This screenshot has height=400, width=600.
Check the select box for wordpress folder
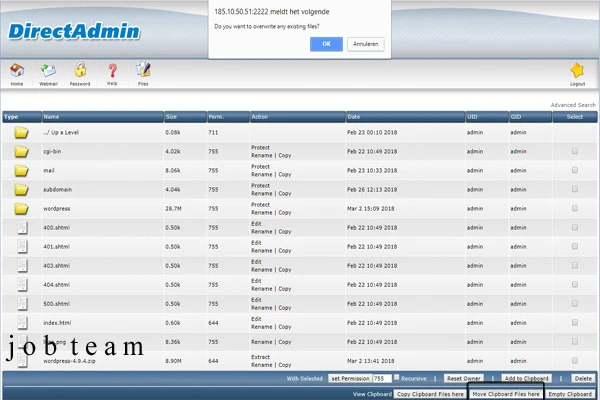click(x=574, y=209)
